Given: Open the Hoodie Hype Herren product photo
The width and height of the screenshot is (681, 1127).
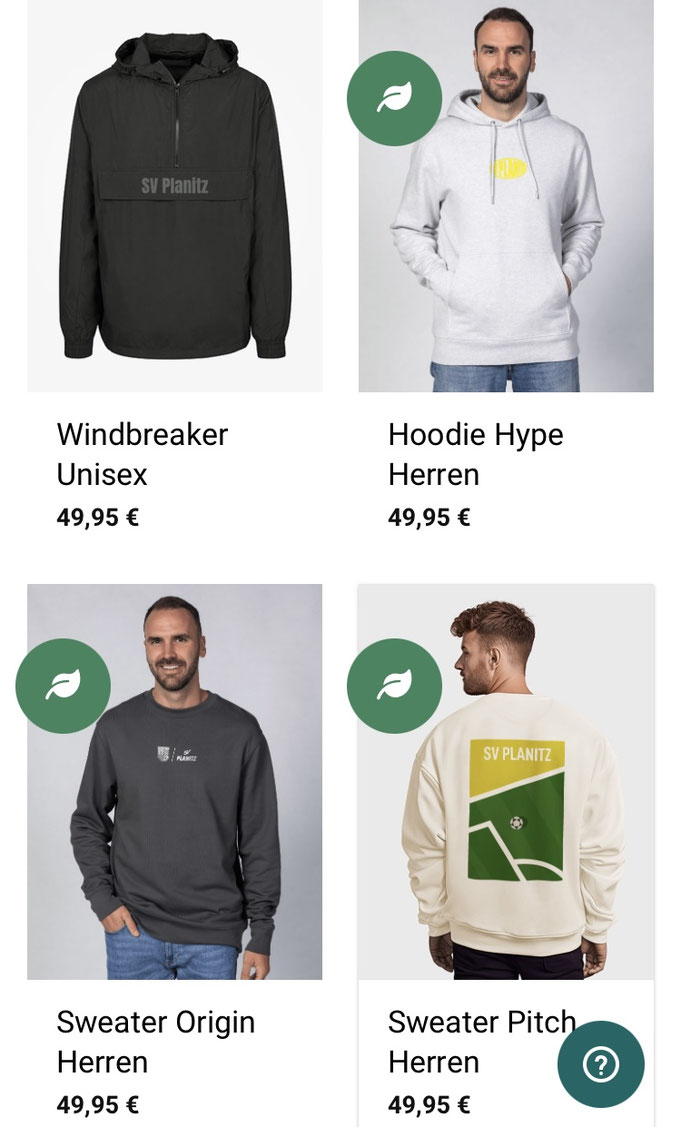Looking at the screenshot, I should click(x=506, y=196).
